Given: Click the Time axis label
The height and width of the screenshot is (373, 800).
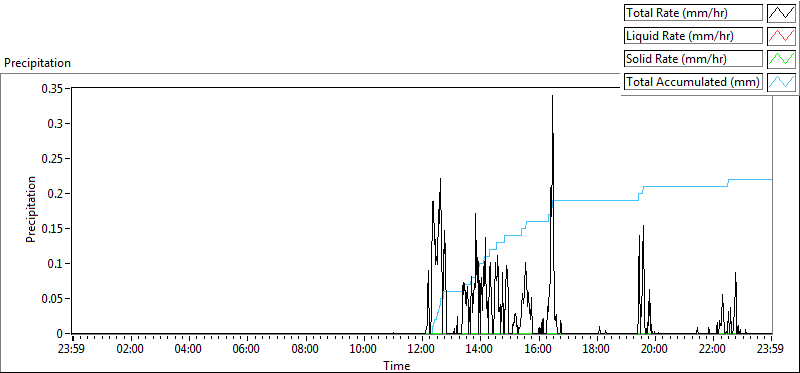Looking at the screenshot, I should click(396, 365).
